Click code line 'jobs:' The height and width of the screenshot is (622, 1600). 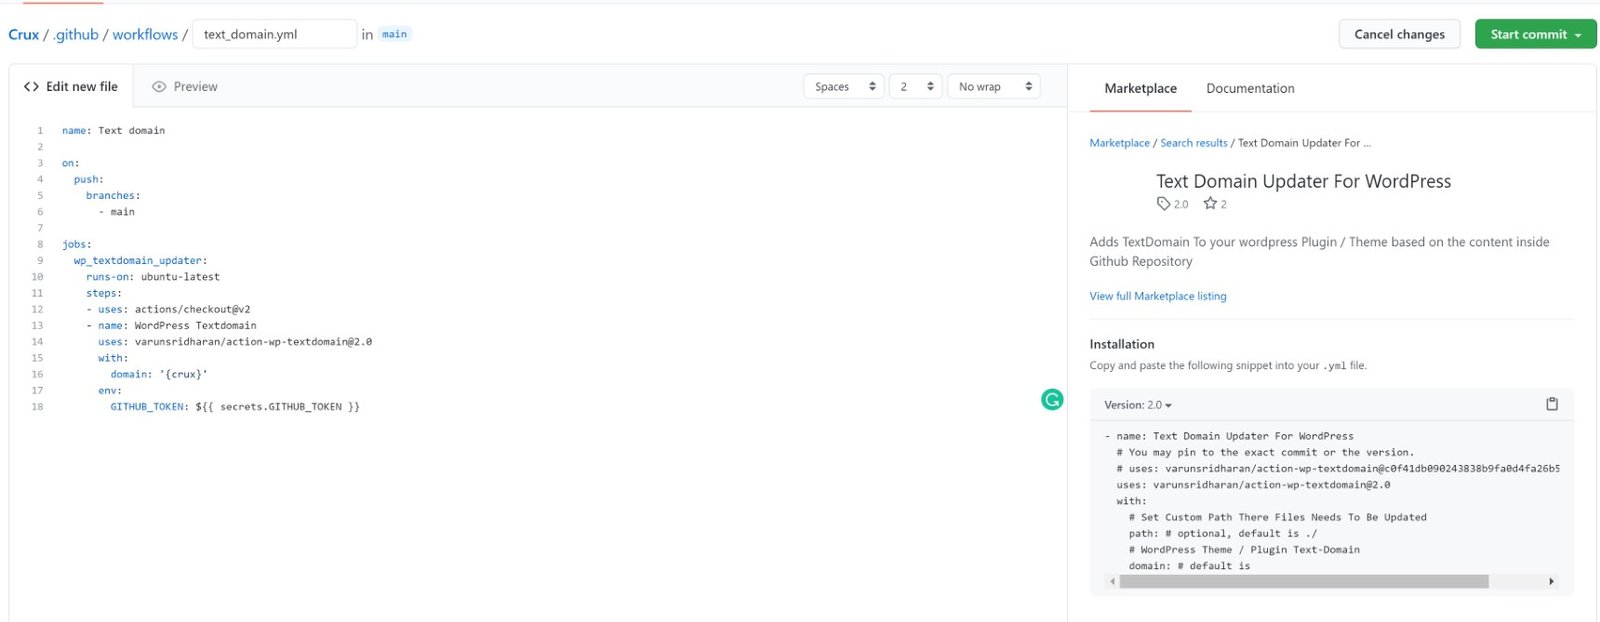pos(76,245)
